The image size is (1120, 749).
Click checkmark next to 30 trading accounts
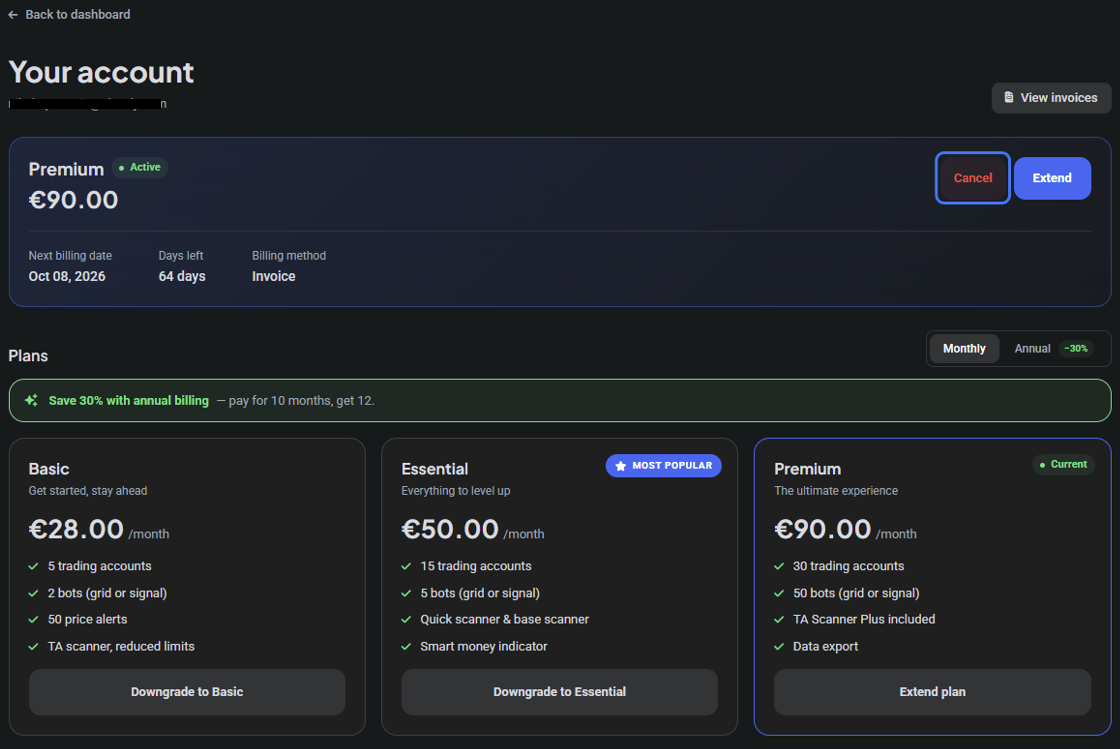[x=779, y=566]
